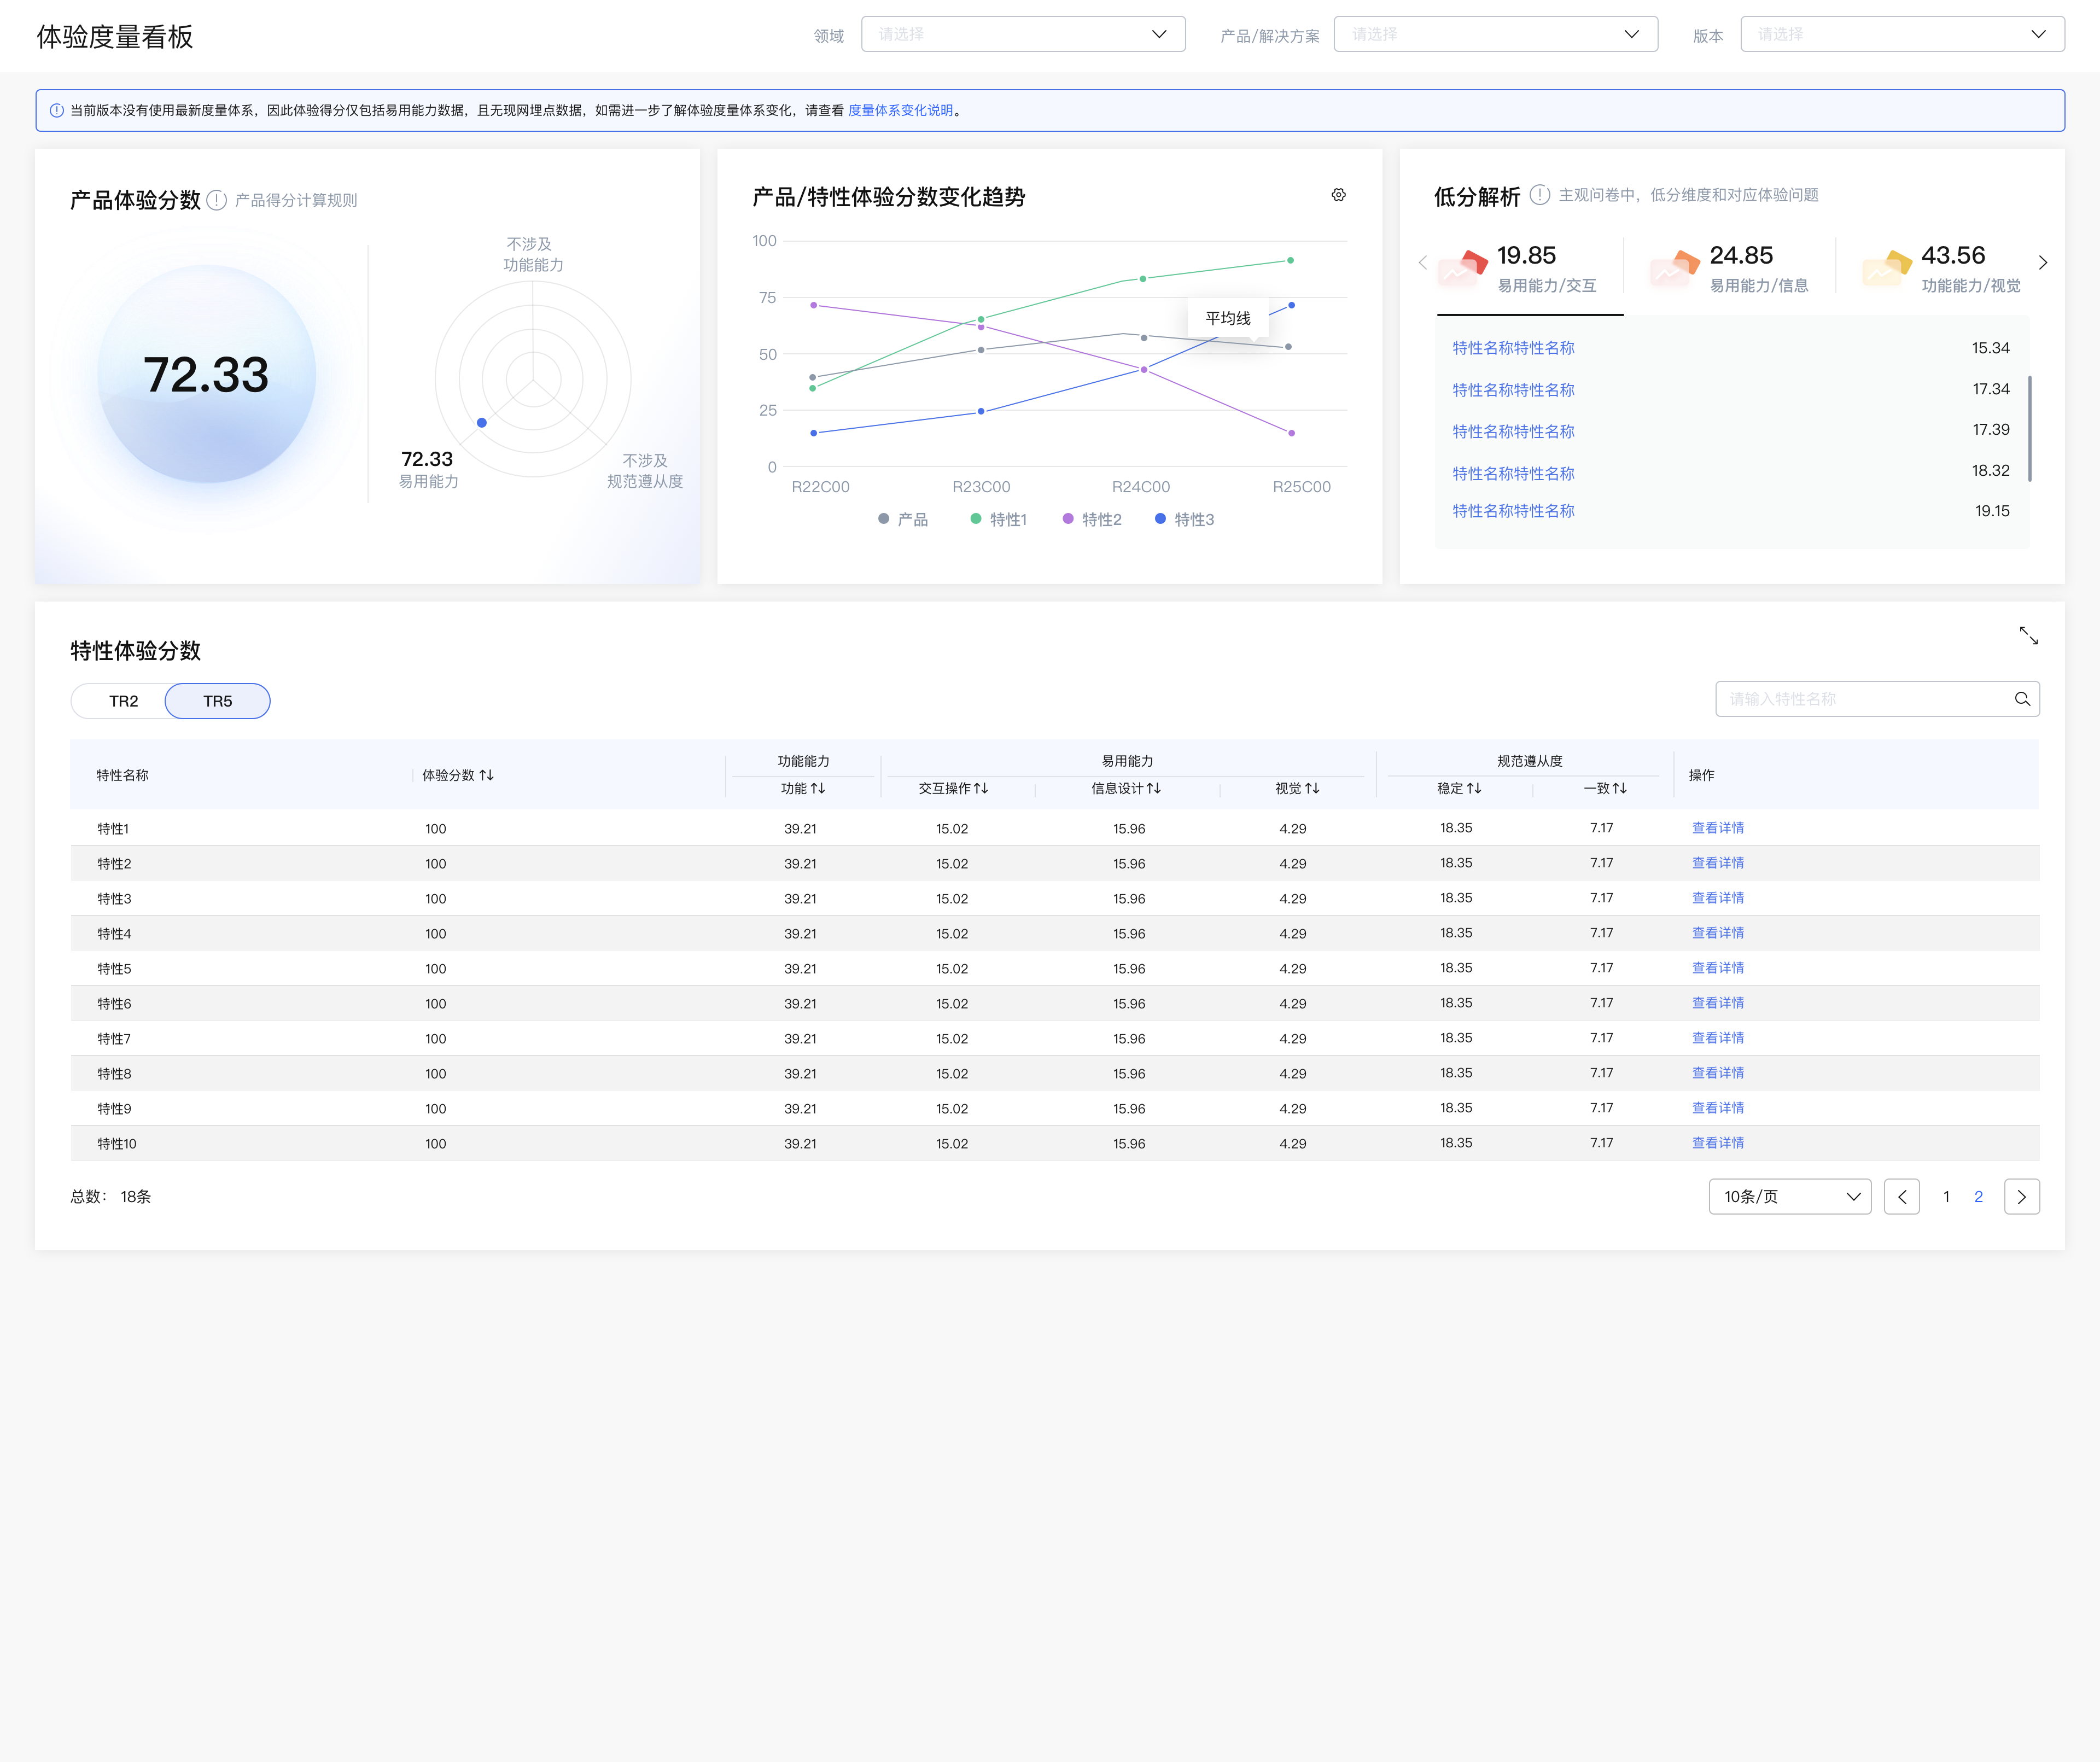
Task: Click 总数: 18条 text
Action: point(110,1197)
